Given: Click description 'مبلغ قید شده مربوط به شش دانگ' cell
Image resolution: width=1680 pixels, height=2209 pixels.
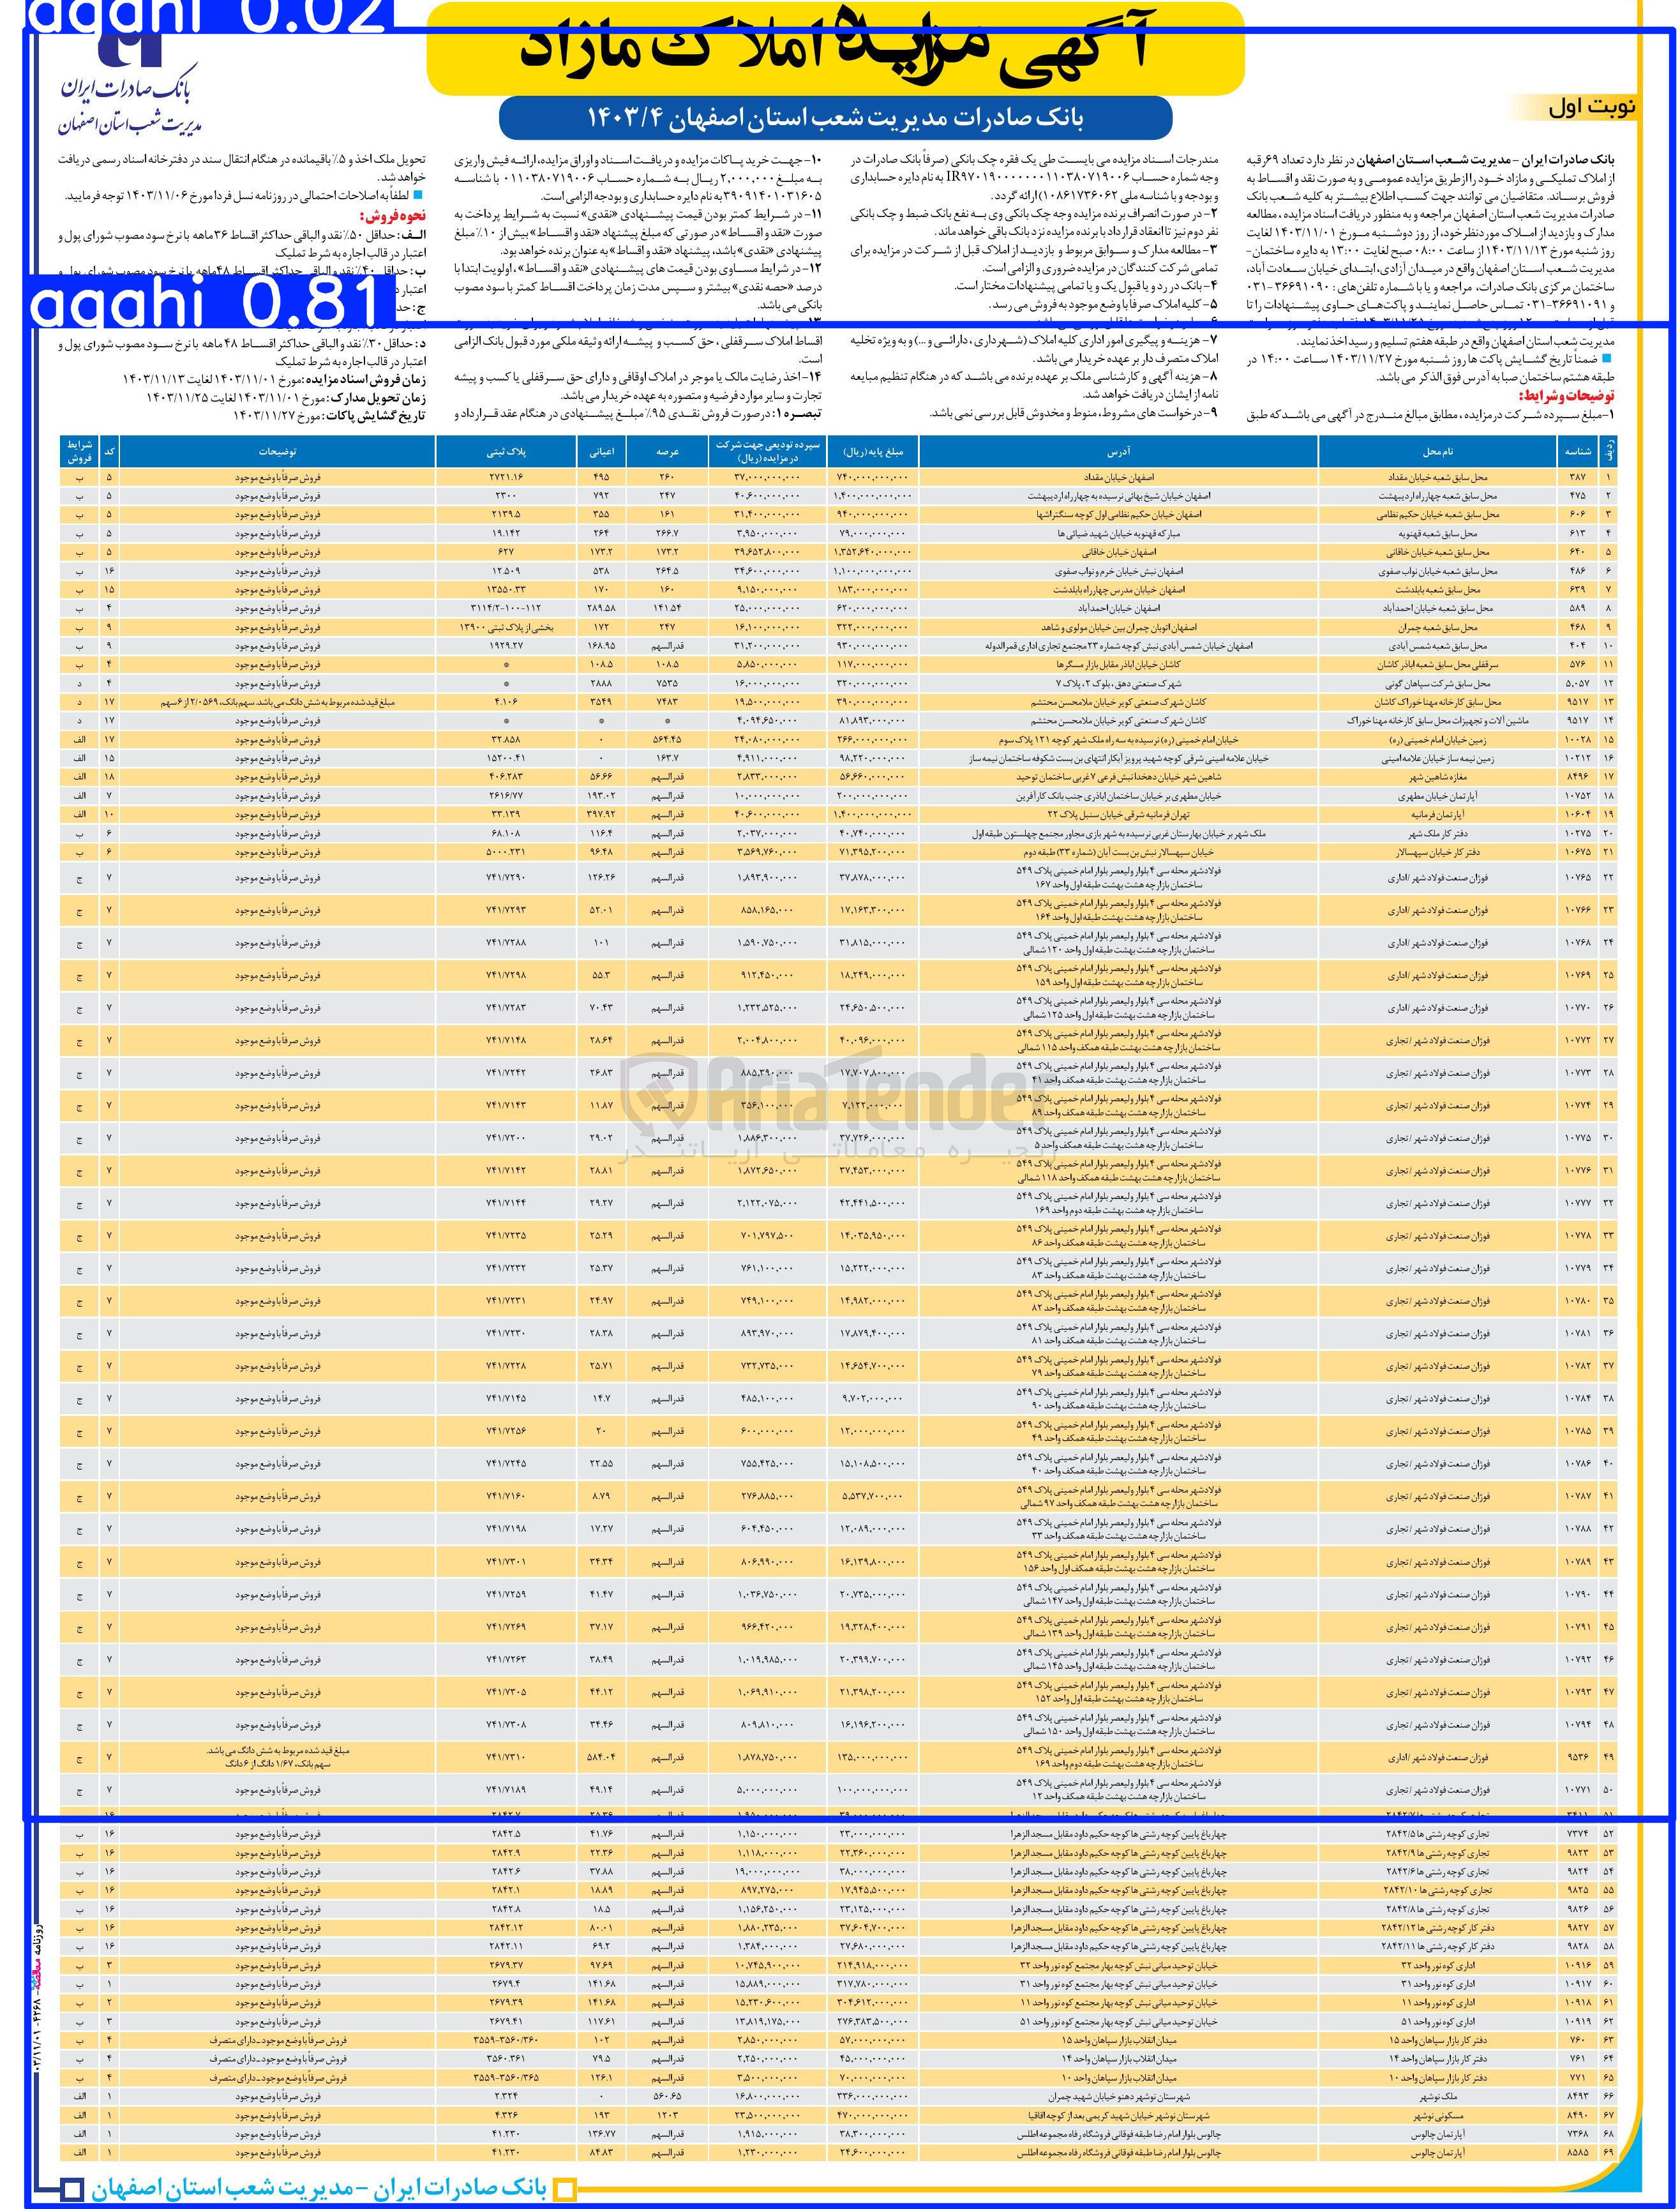Looking at the screenshot, I should (x=277, y=702).
